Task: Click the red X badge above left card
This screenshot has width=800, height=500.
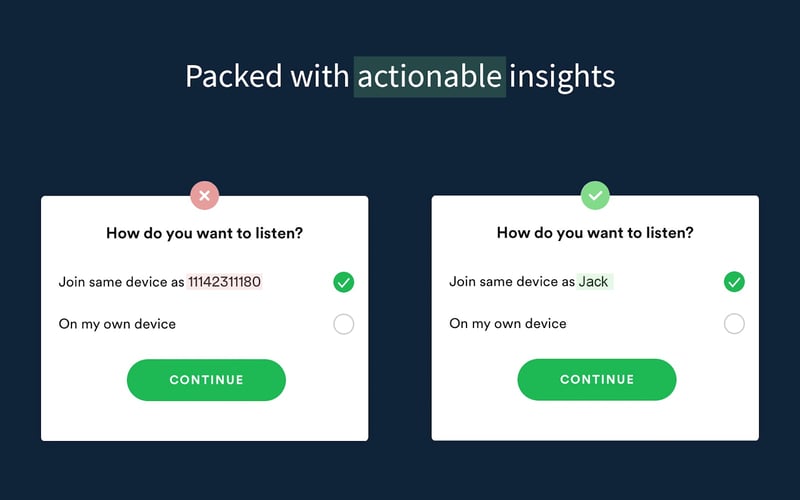Action: pyautogui.click(x=204, y=195)
